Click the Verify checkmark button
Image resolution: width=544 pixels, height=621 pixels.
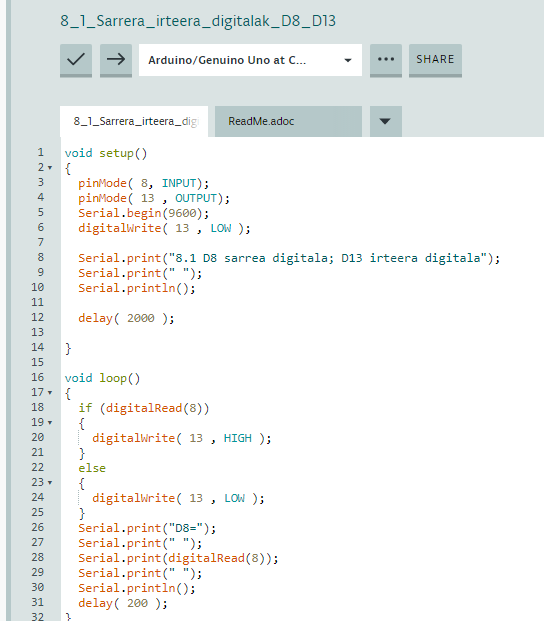coord(76,60)
